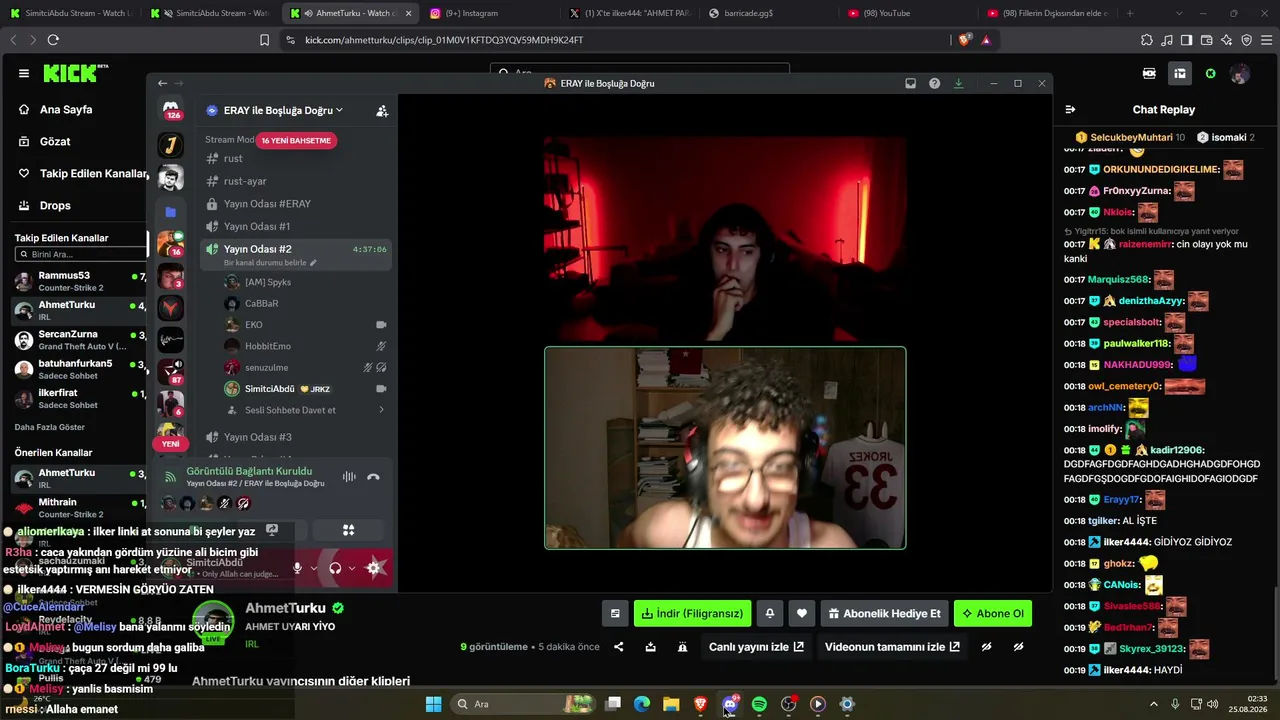Bookmark this page in address bar
This screenshot has width=1280, height=720.
click(264, 40)
